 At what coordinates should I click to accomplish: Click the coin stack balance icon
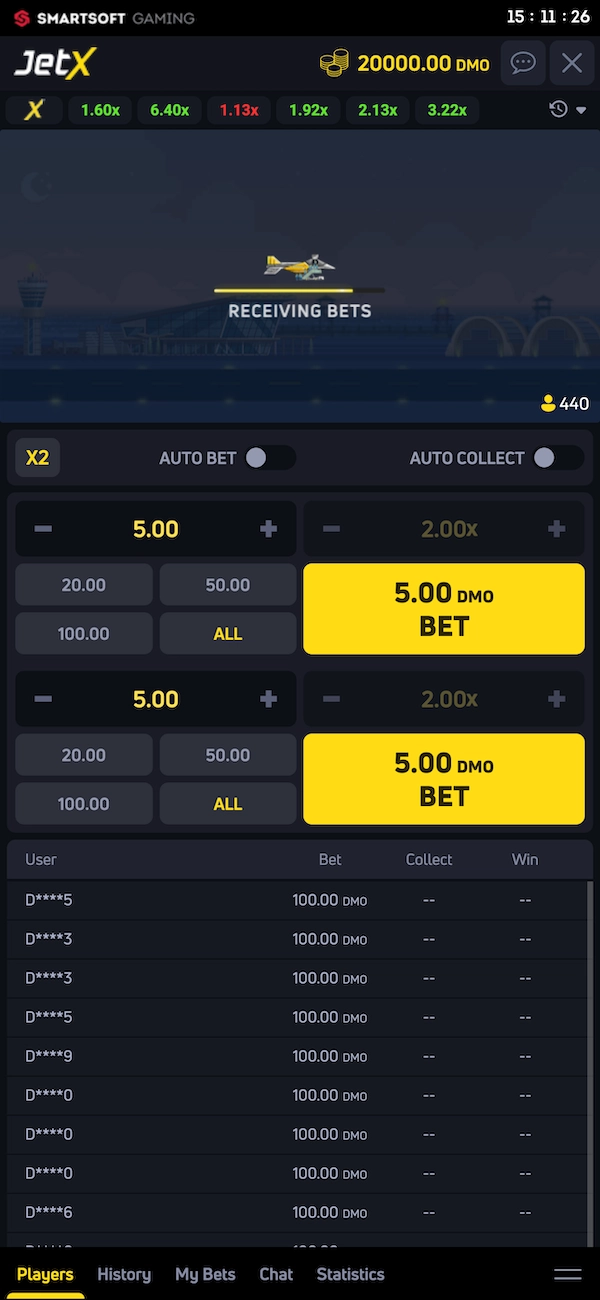(x=335, y=62)
